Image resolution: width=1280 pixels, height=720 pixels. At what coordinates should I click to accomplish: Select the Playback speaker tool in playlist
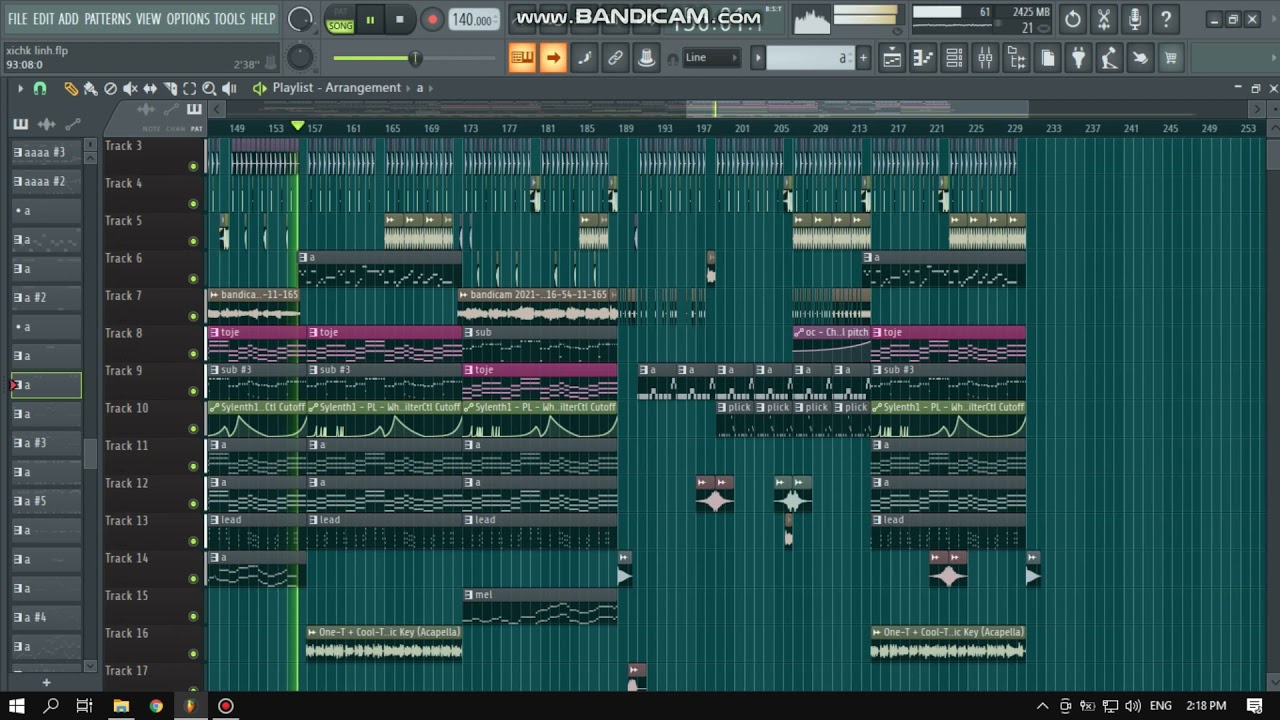point(229,88)
